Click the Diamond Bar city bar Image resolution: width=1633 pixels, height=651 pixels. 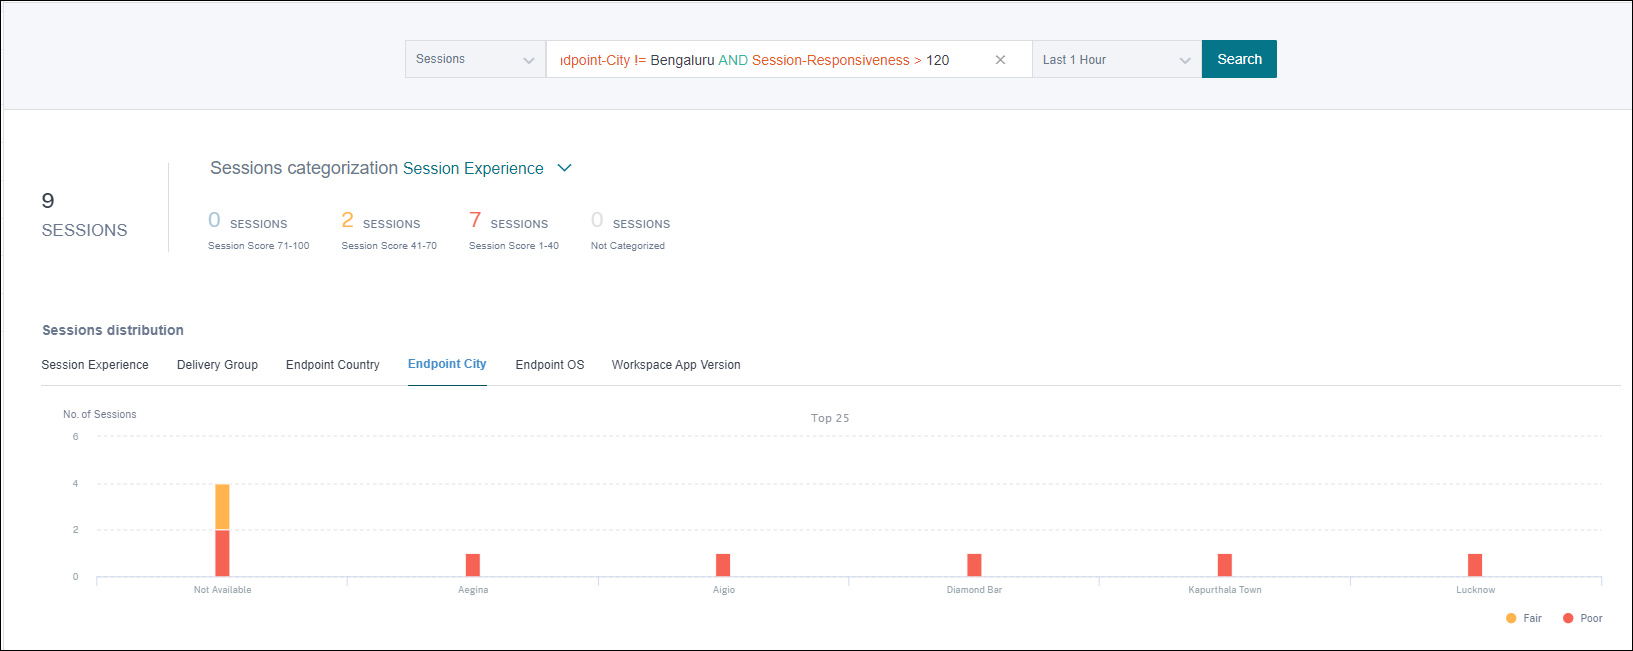(x=974, y=565)
